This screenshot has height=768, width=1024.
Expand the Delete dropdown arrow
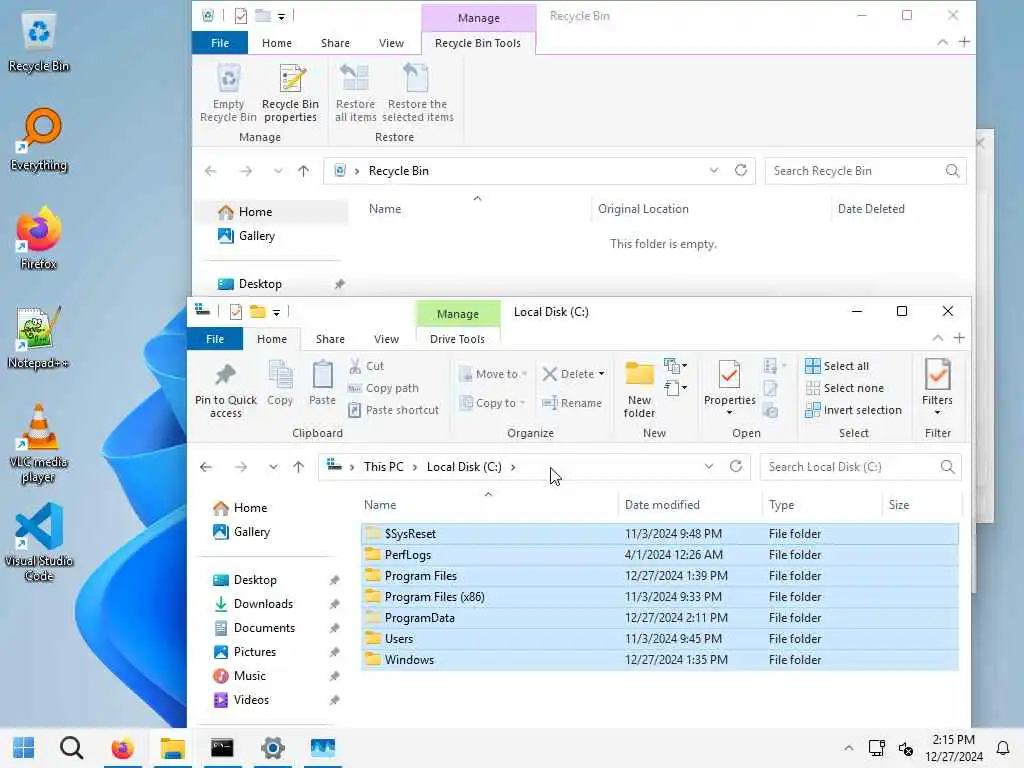(x=601, y=374)
